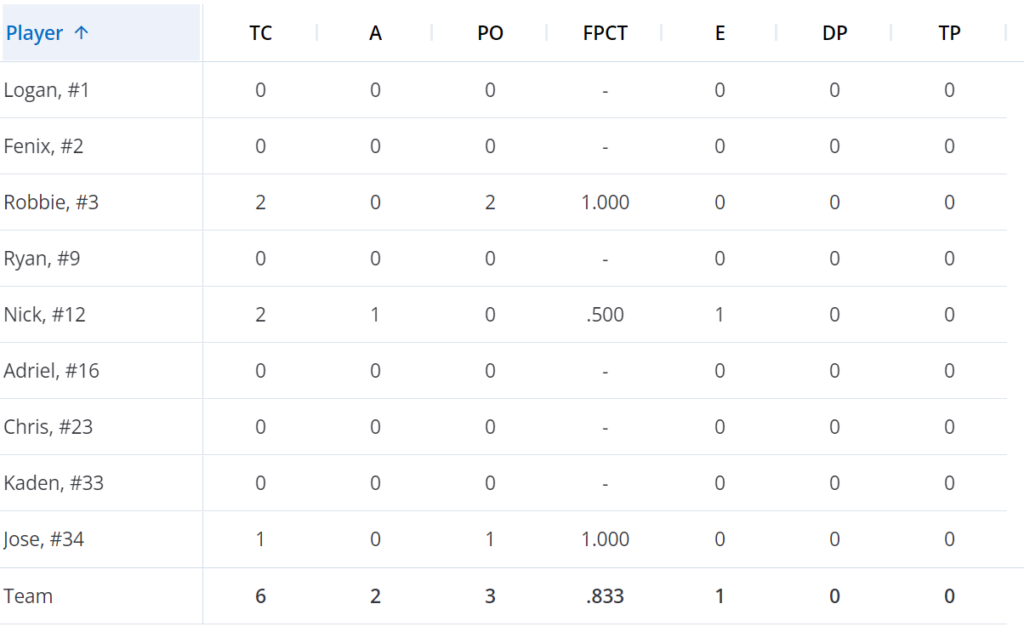Sort table by TC column
The height and width of the screenshot is (638, 1024).
(x=261, y=33)
